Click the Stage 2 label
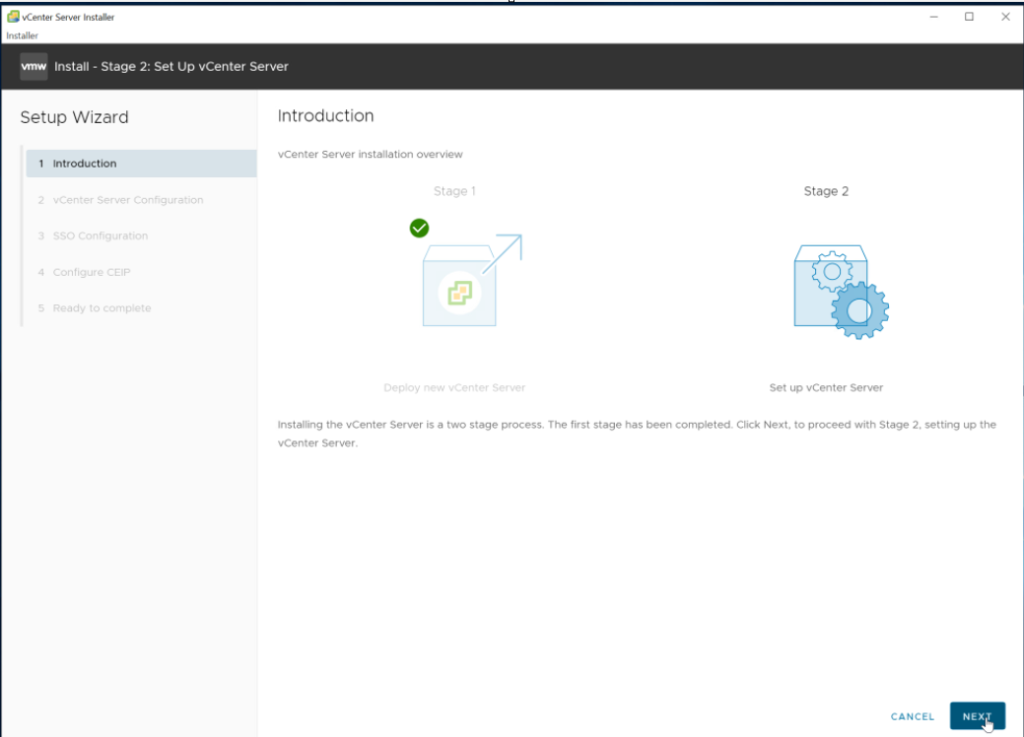Image resolution: width=1024 pixels, height=737 pixels. point(826,191)
